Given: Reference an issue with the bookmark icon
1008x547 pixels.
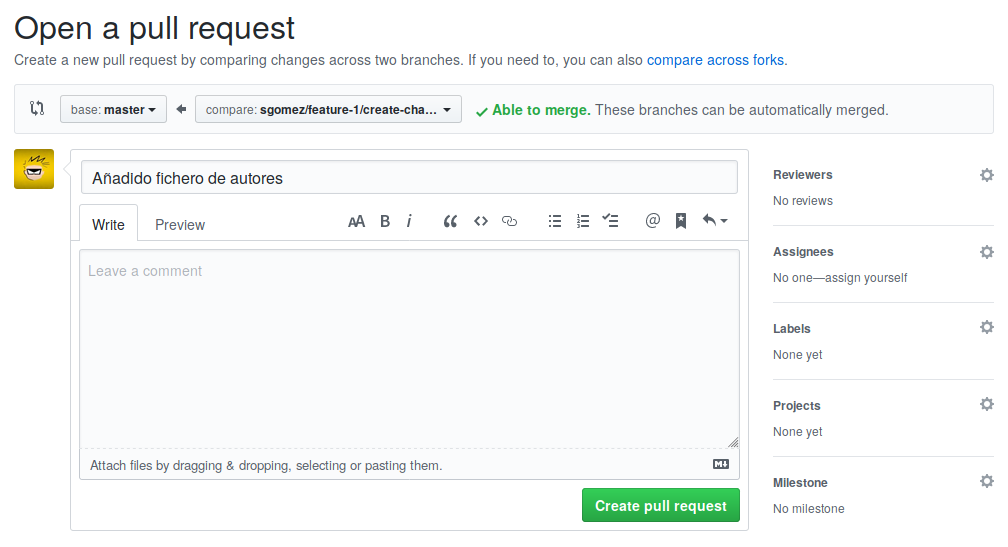Looking at the screenshot, I should click(x=681, y=221).
